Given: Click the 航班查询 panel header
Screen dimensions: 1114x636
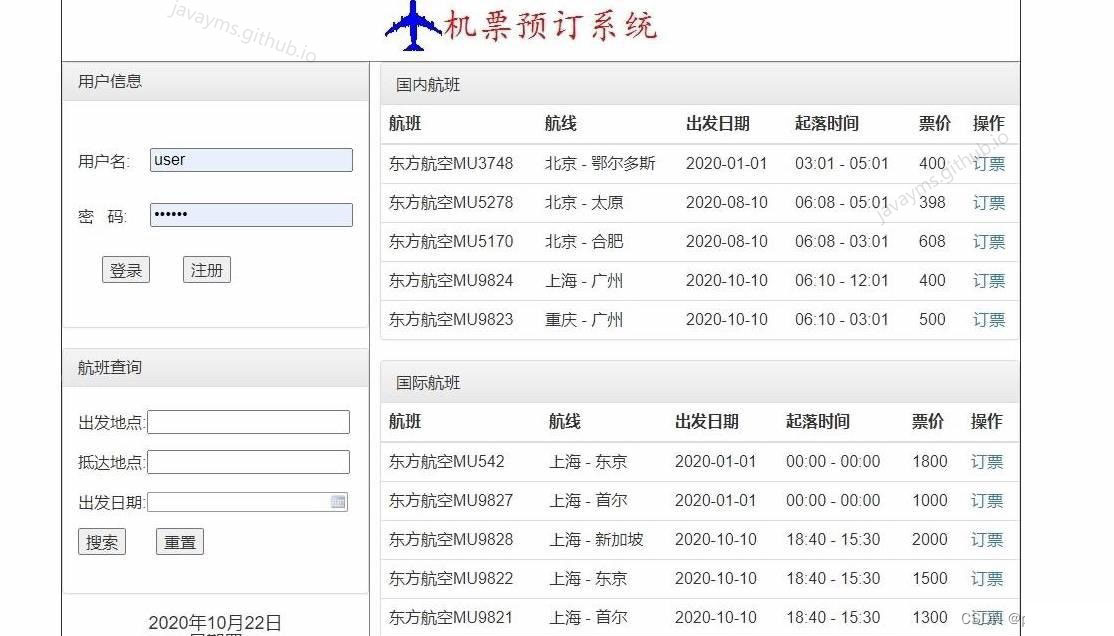Looking at the screenshot, I should click(x=215, y=368).
